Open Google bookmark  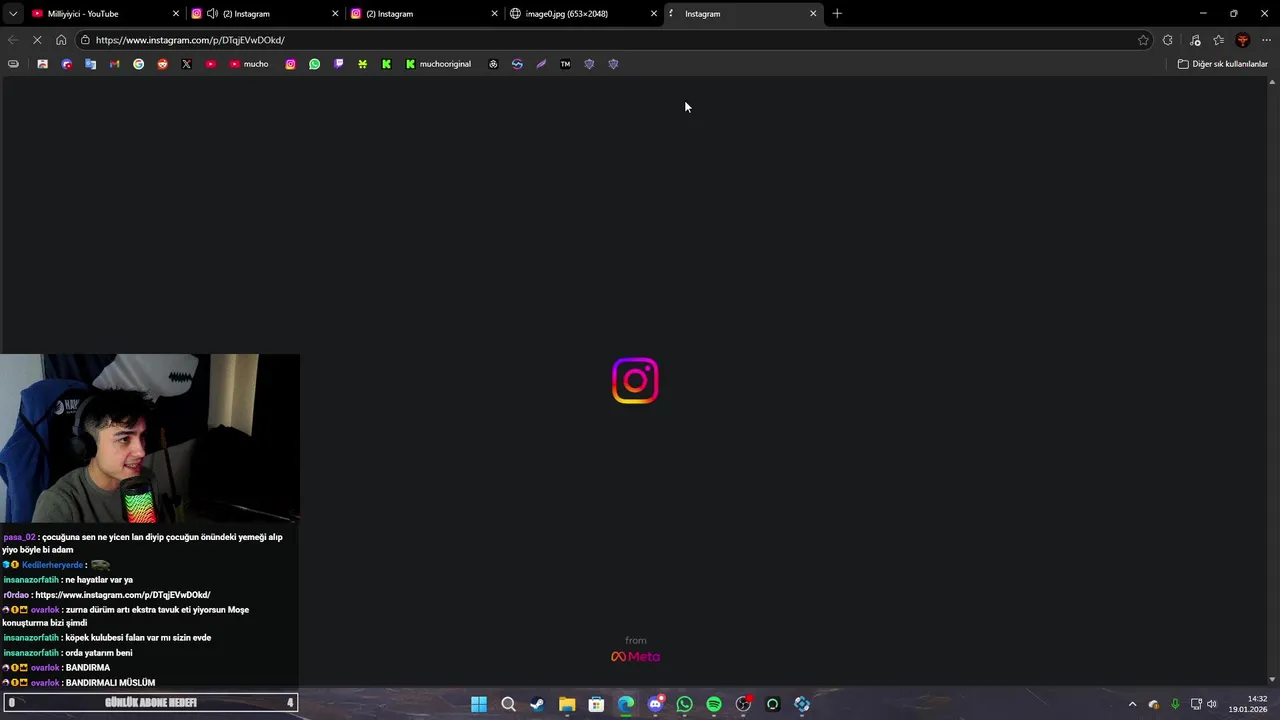(138, 64)
